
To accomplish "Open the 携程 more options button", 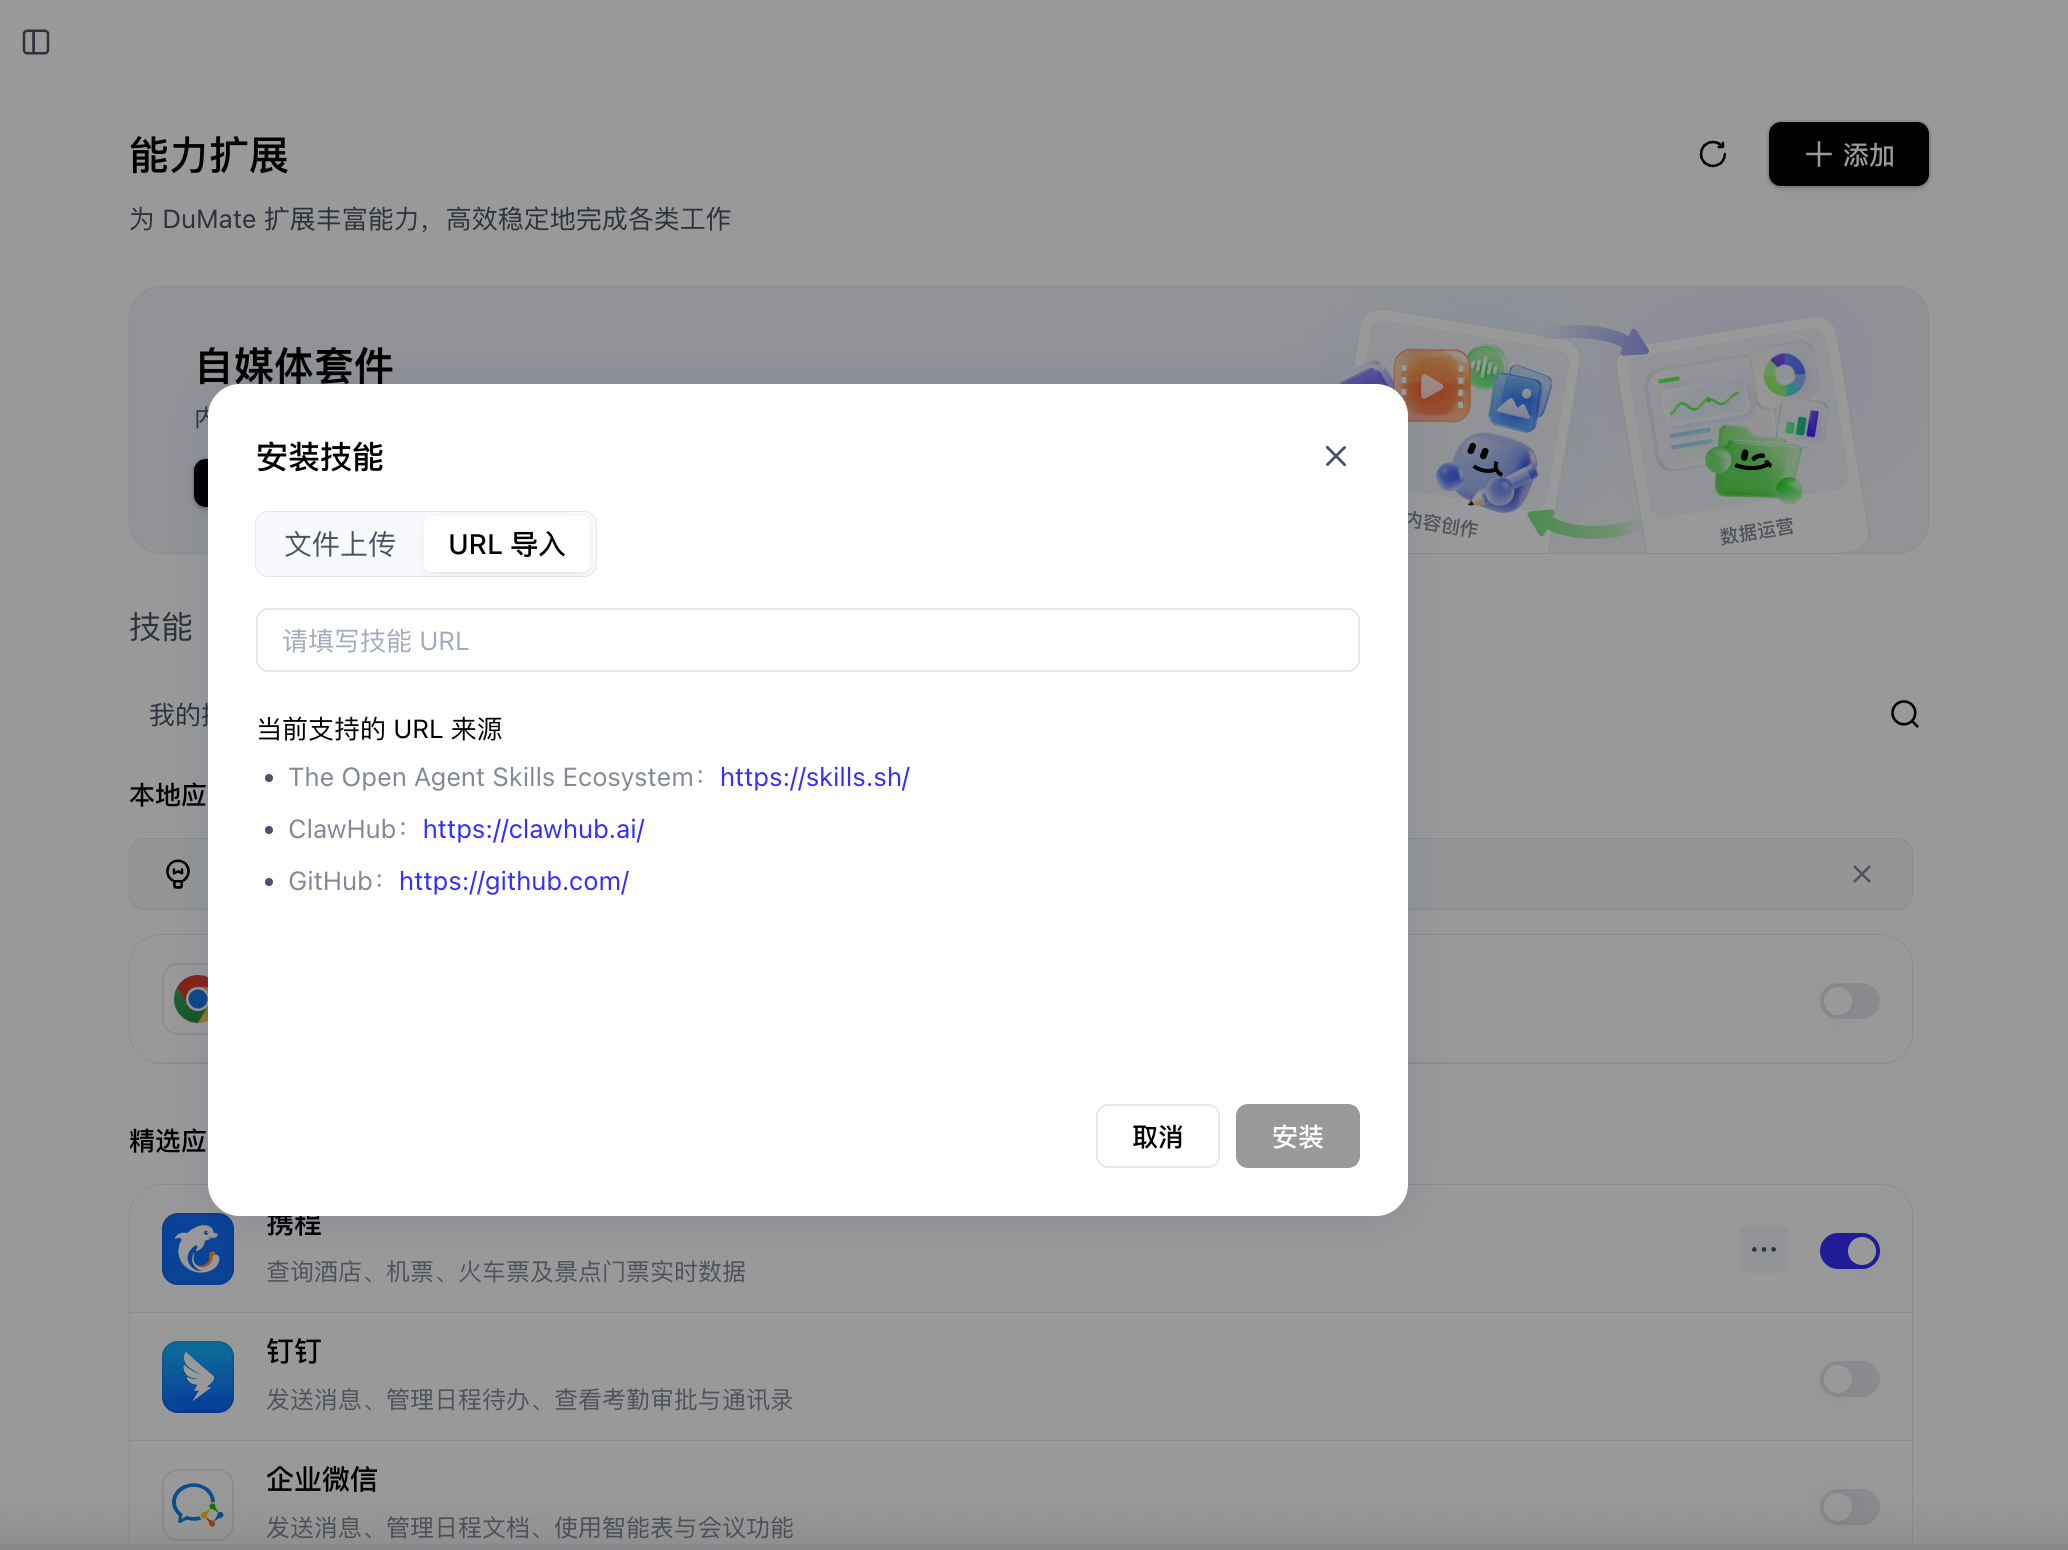I will [x=1764, y=1249].
